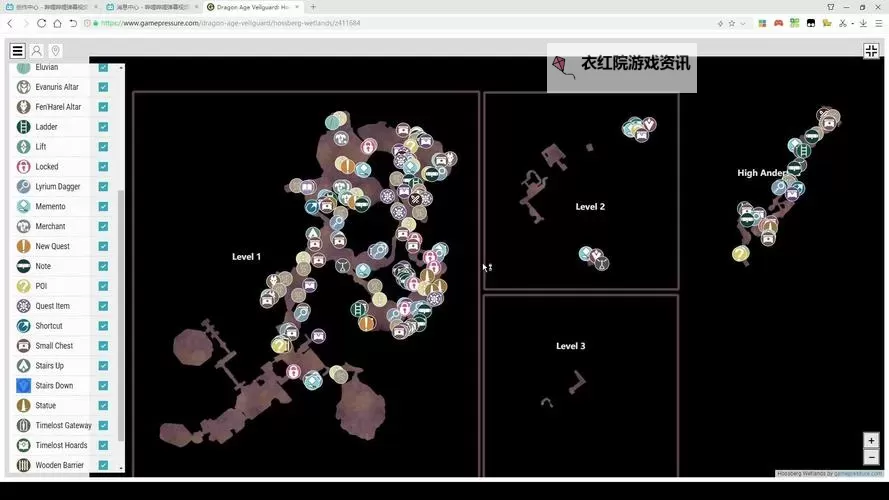The image size is (889, 500).
Task: Zoom out the map with minus button
Action: 871,456
